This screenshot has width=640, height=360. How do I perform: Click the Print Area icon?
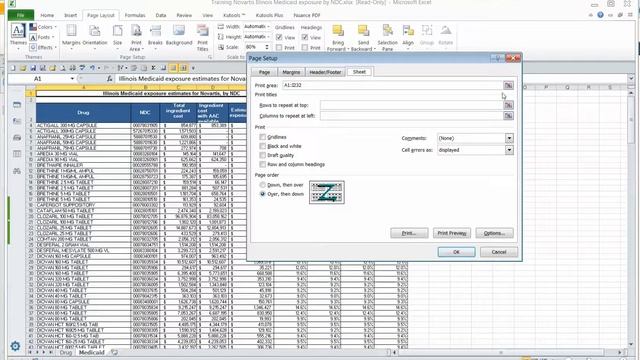[x=136, y=31]
